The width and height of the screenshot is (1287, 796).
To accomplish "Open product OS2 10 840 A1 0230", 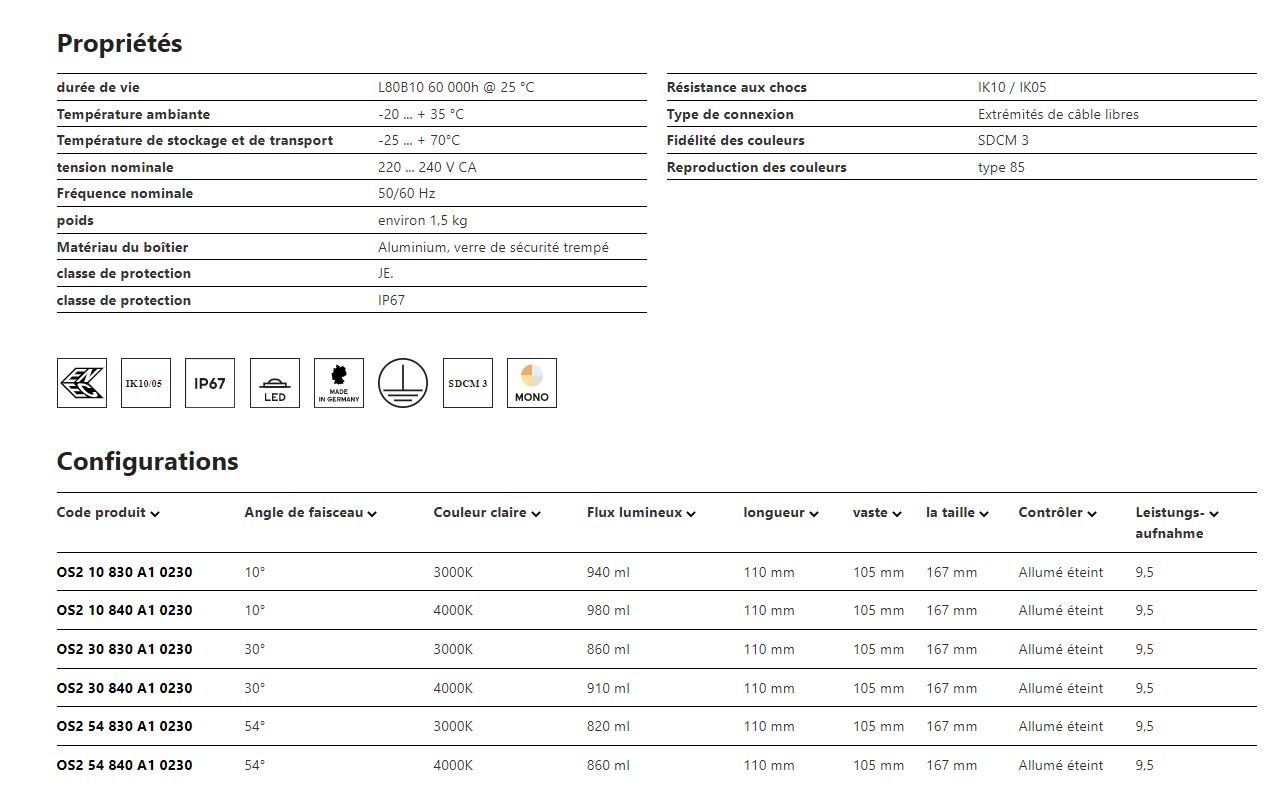I will (x=124, y=610).
